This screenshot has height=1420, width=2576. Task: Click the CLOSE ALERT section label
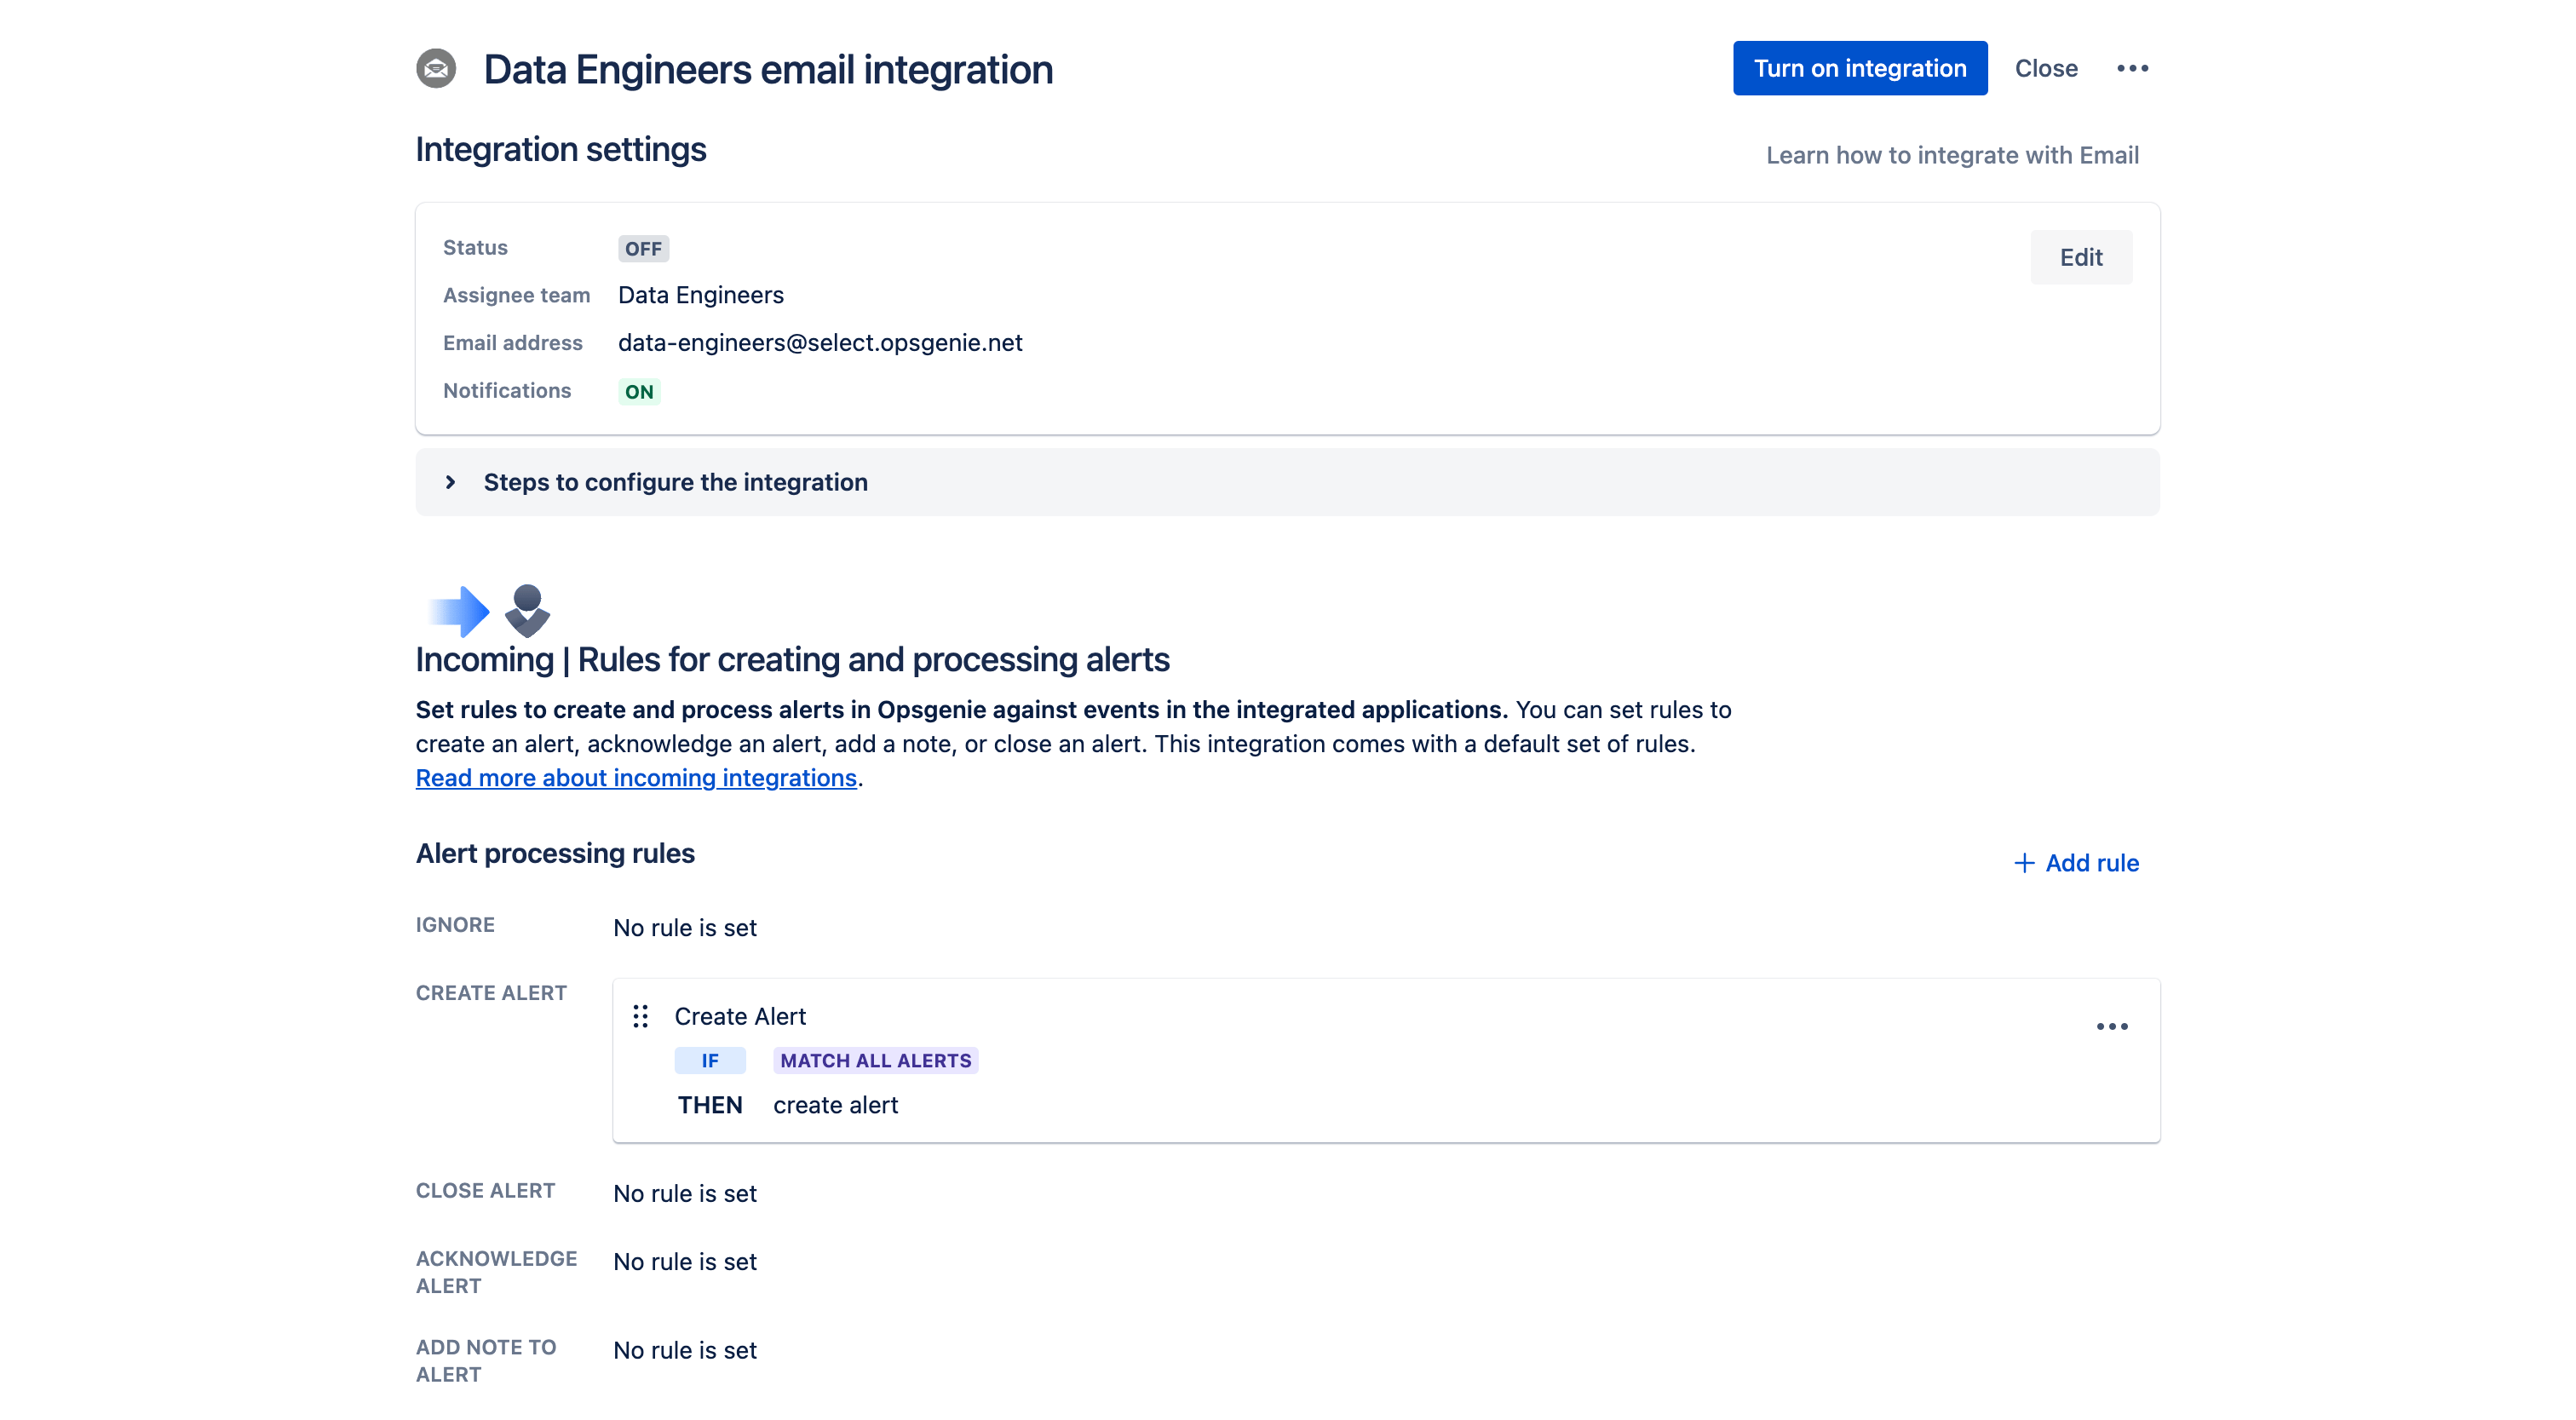click(x=485, y=1191)
